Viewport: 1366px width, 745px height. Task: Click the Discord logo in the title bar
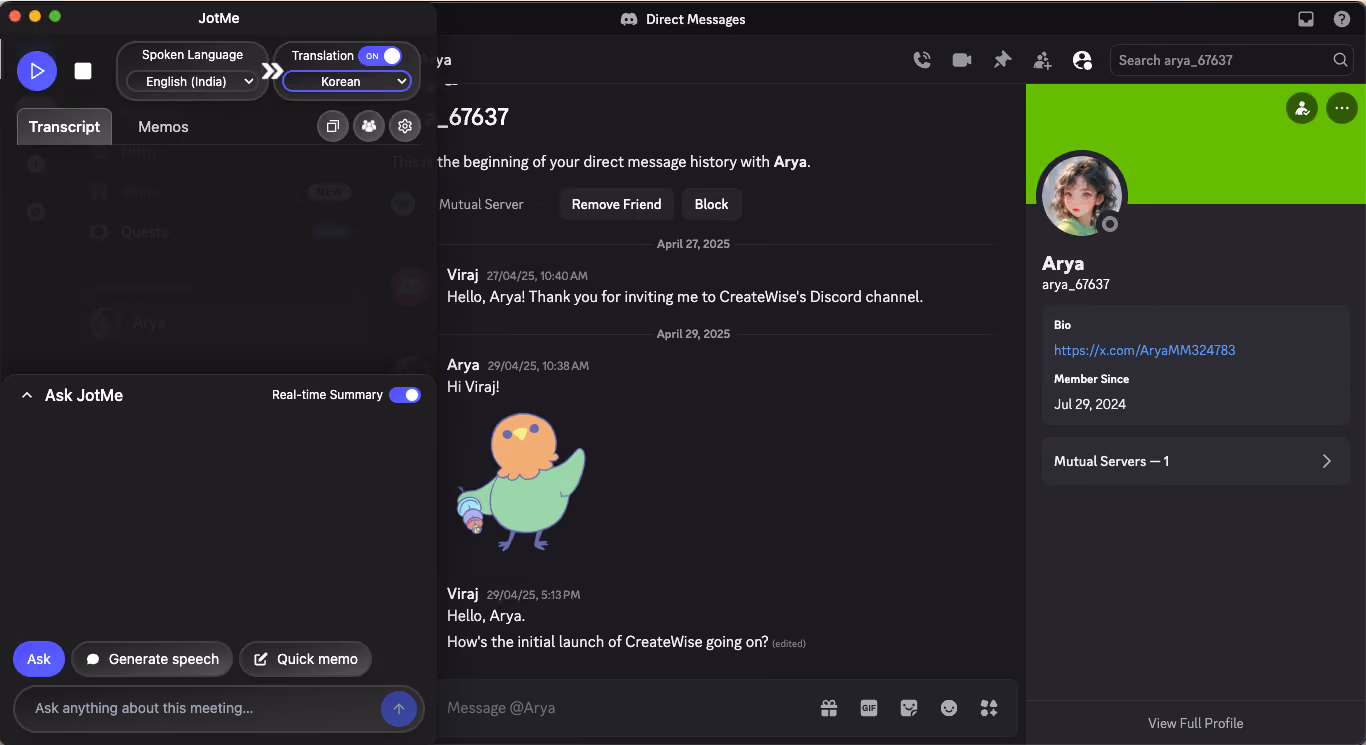pyautogui.click(x=630, y=19)
